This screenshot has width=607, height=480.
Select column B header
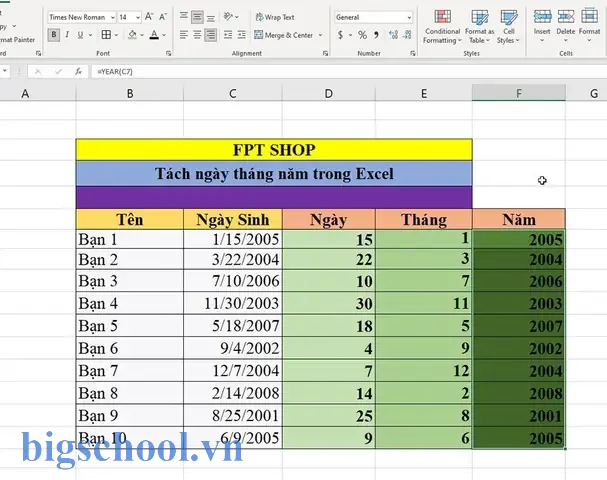130,93
